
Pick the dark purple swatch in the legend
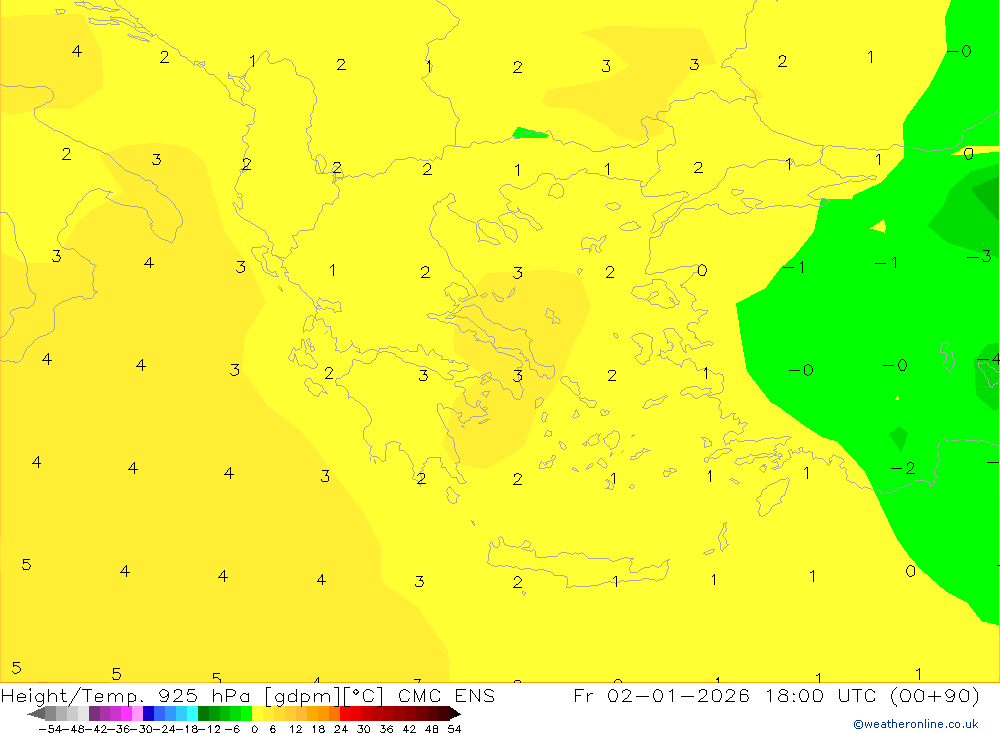tap(94, 713)
